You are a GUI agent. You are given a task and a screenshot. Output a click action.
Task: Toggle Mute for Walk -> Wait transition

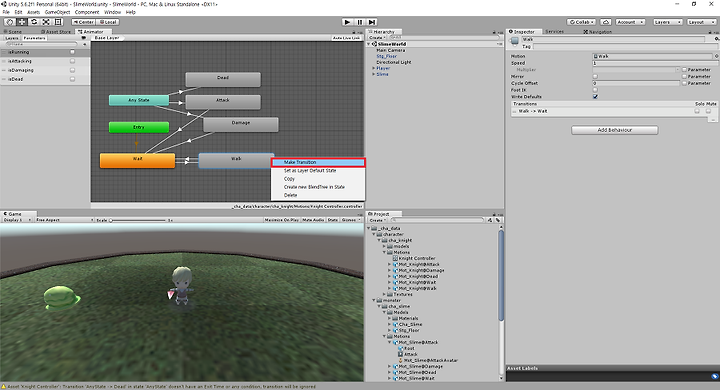click(x=708, y=111)
